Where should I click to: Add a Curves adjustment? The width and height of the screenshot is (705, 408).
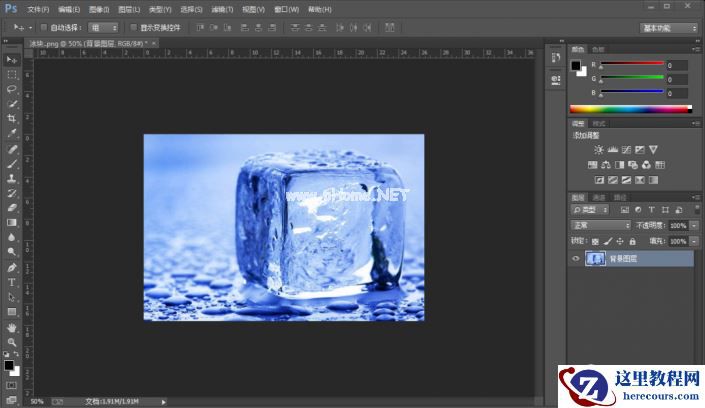[x=626, y=150]
